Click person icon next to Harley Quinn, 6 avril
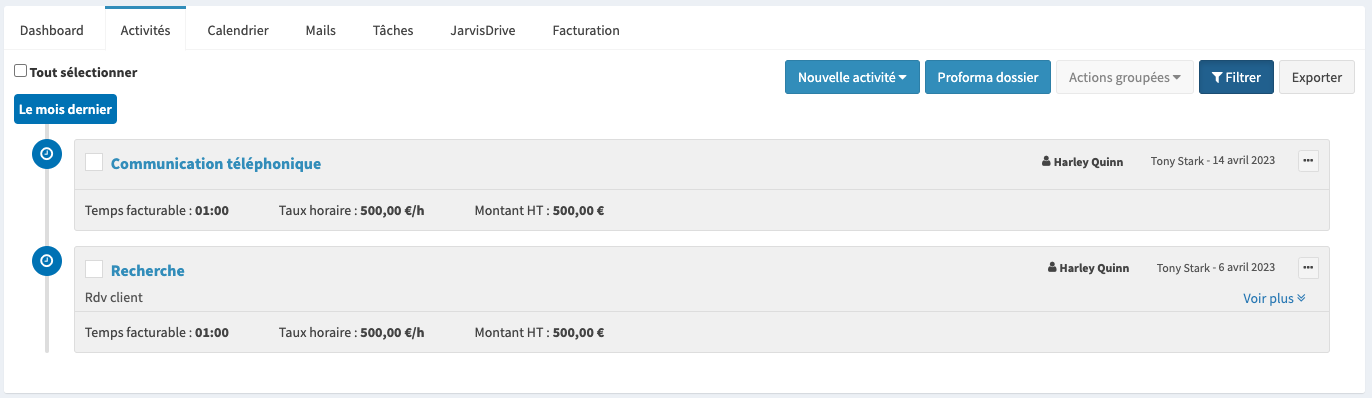Screen dimensions: 1372x398 [1052, 268]
